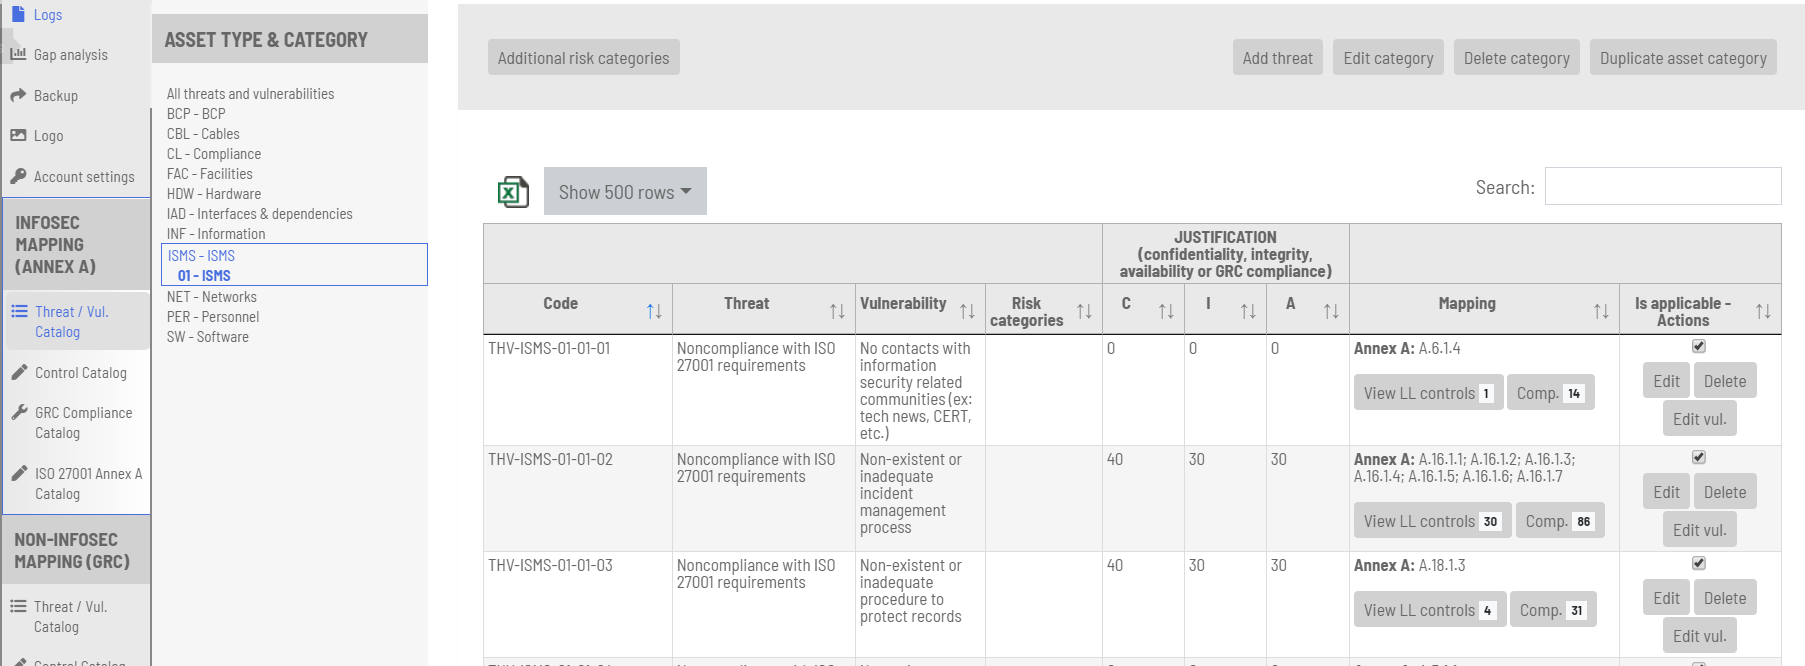This screenshot has height=666, width=1805.
Task: Click the Add threat button
Action: [x=1277, y=57]
